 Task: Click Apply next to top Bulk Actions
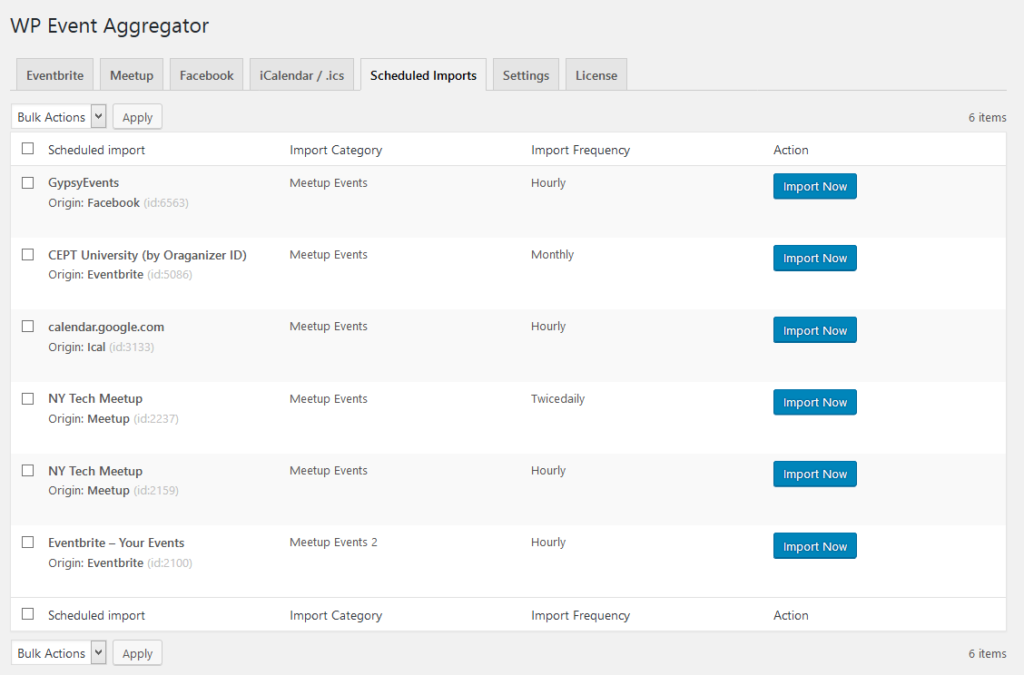click(137, 116)
